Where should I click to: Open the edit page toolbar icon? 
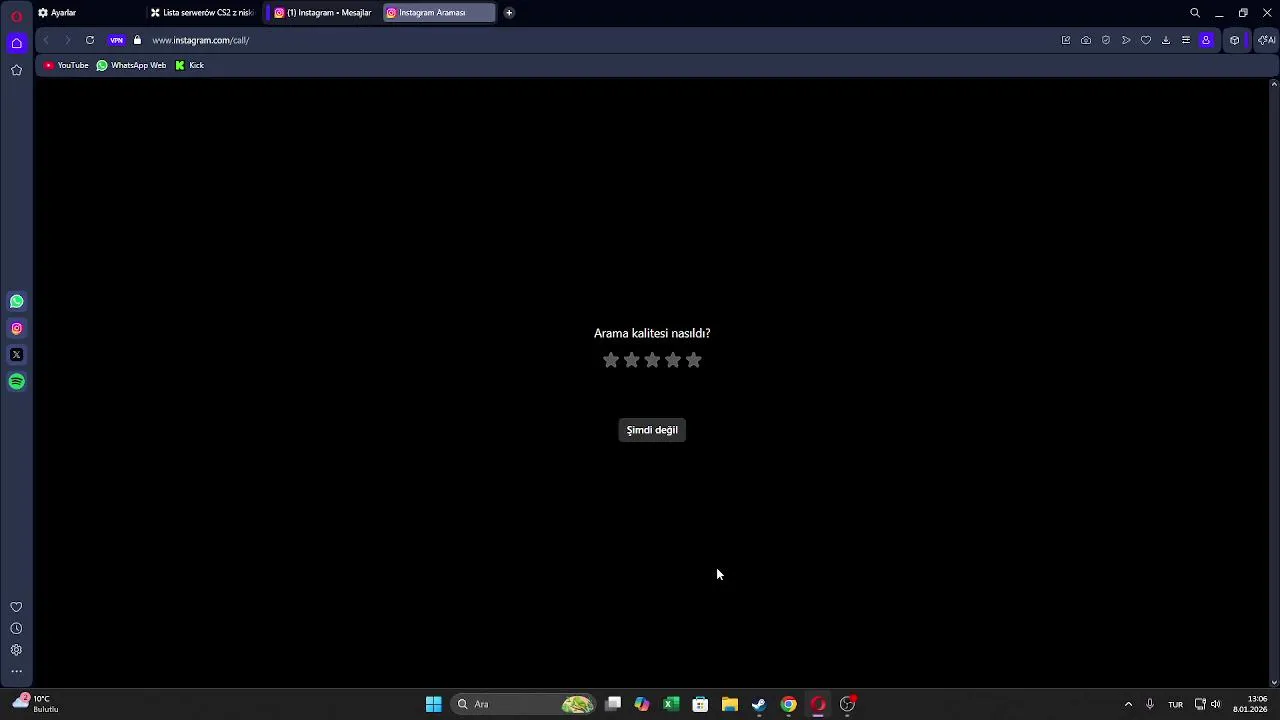(x=1066, y=40)
